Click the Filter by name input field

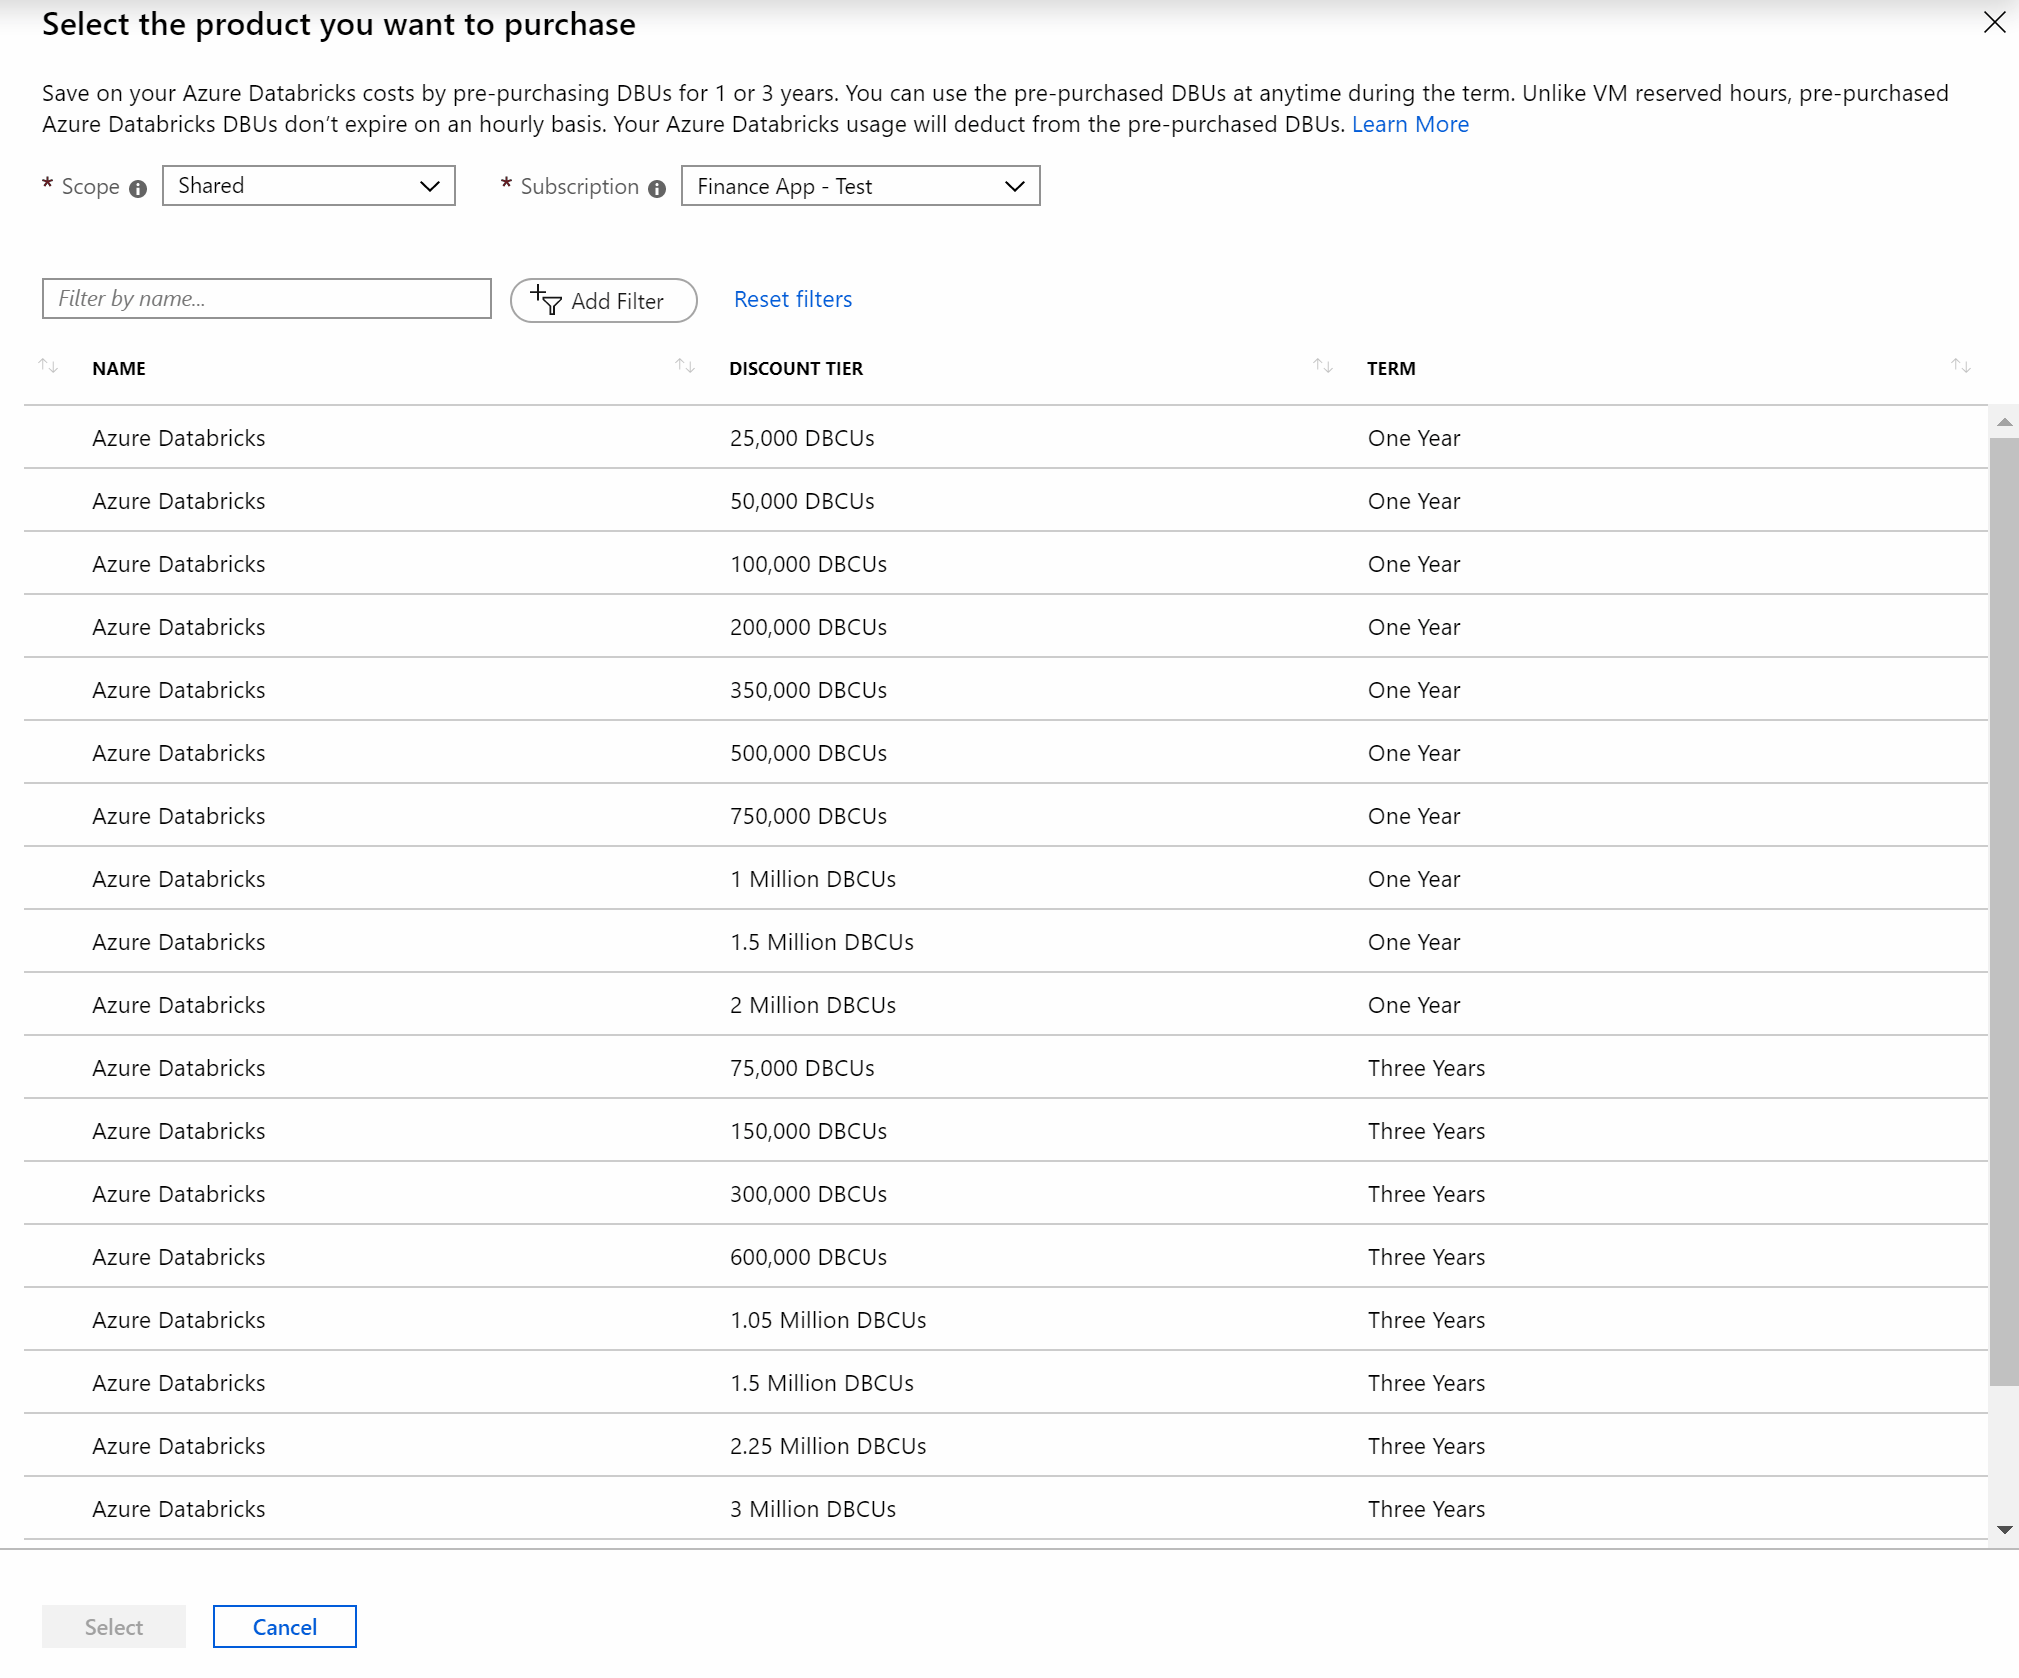tap(267, 299)
